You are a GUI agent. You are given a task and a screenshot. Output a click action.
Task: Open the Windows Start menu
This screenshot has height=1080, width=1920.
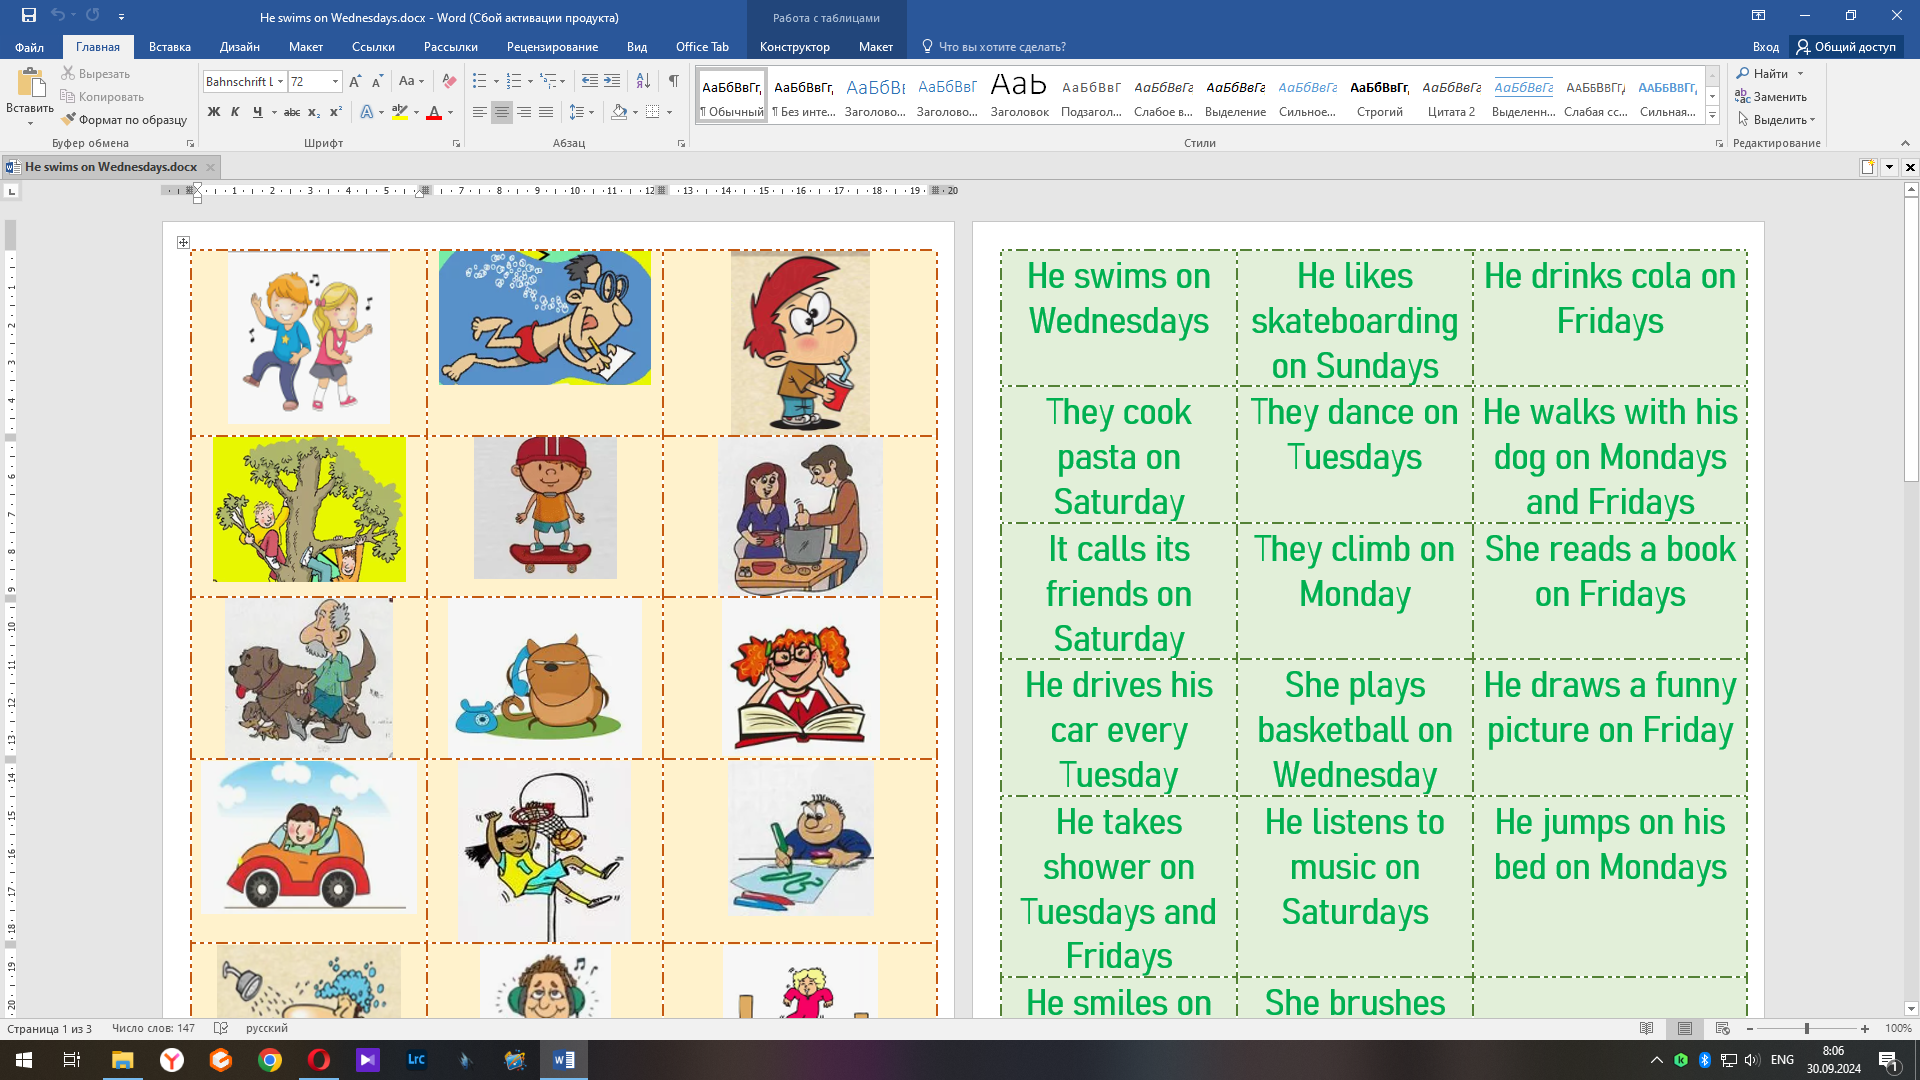coord(24,1060)
